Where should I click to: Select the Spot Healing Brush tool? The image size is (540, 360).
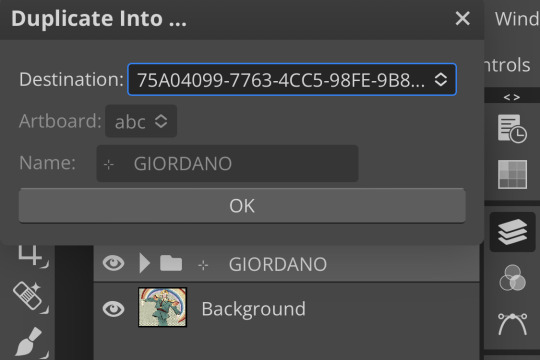pyautogui.click(x=31, y=297)
